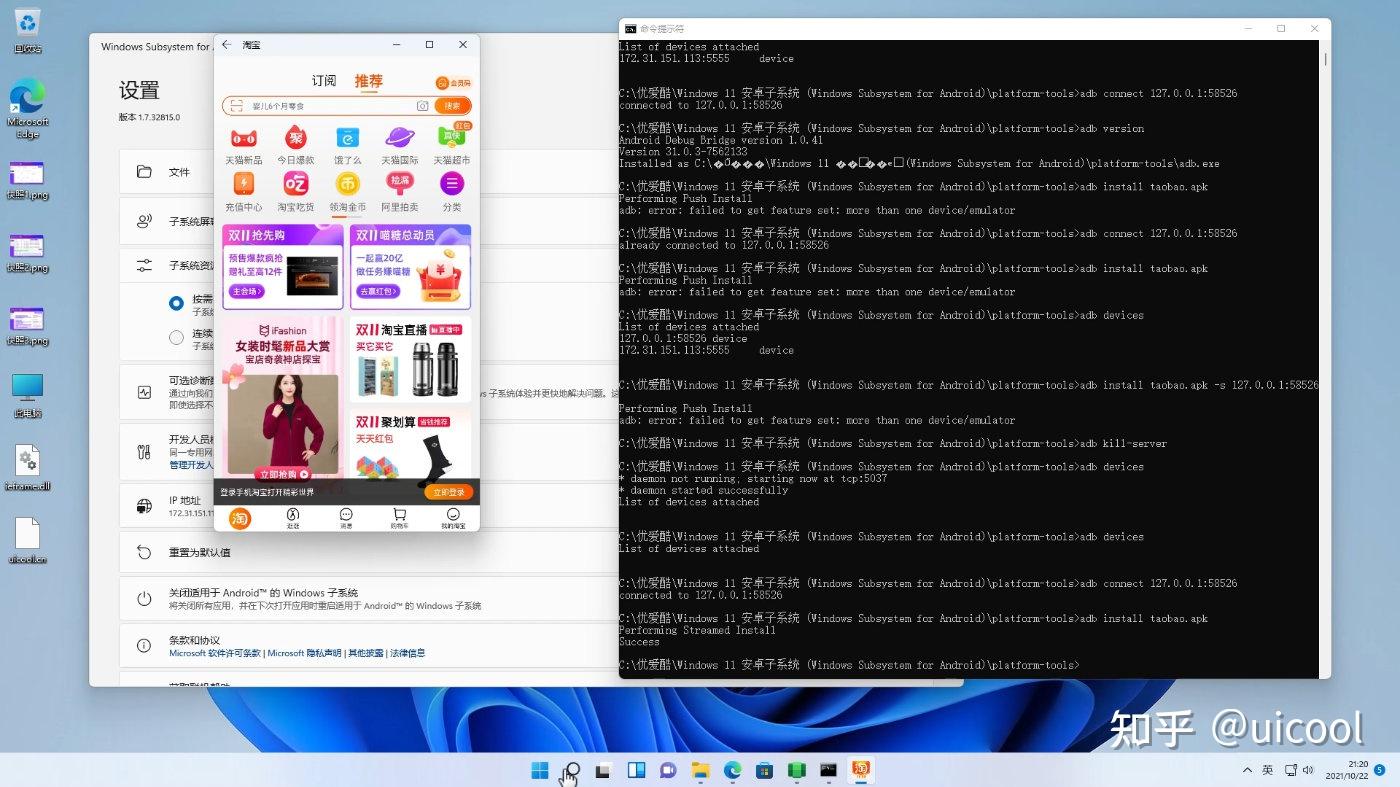Open Widgets on the taskbar

pyautogui.click(x=636, y=770)
